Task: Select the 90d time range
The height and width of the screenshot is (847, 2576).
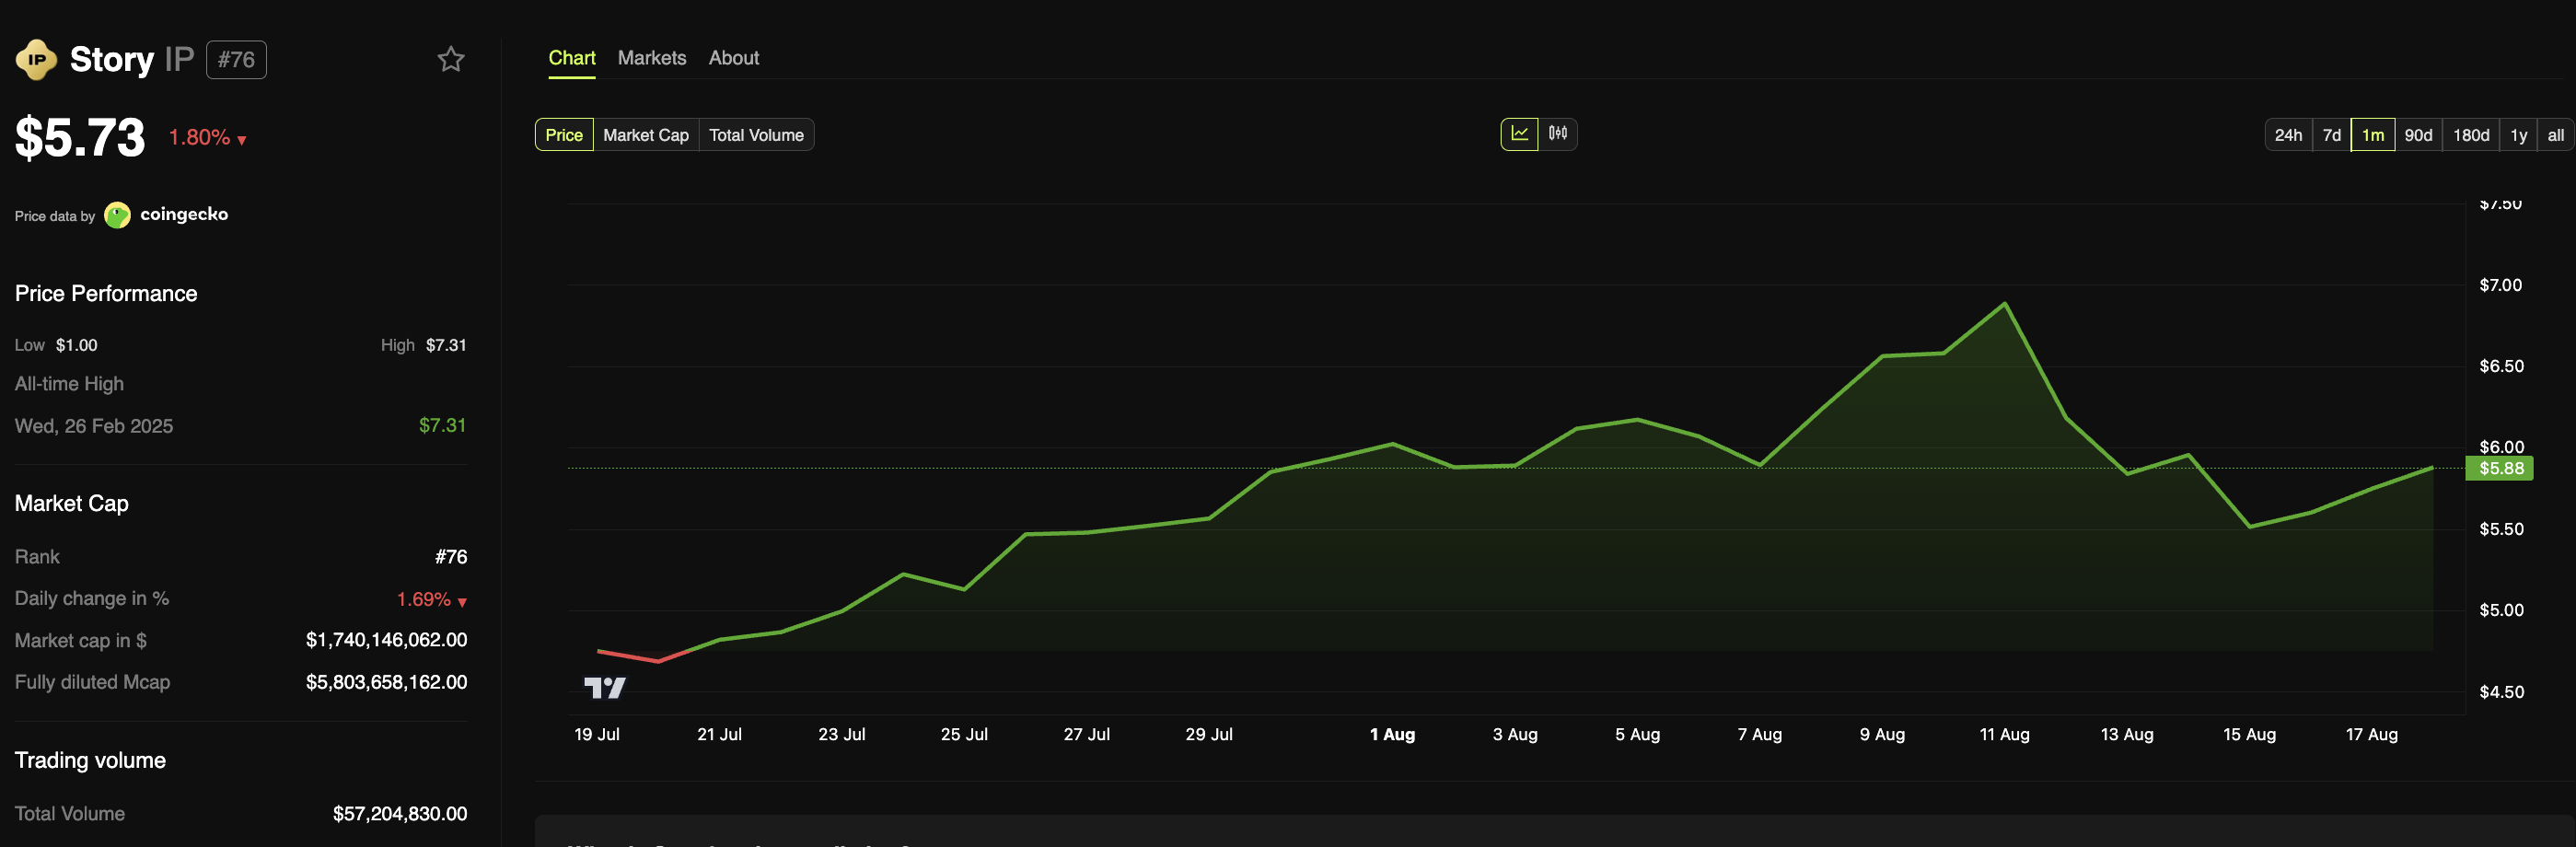Action: click(x=2418, y=134)
